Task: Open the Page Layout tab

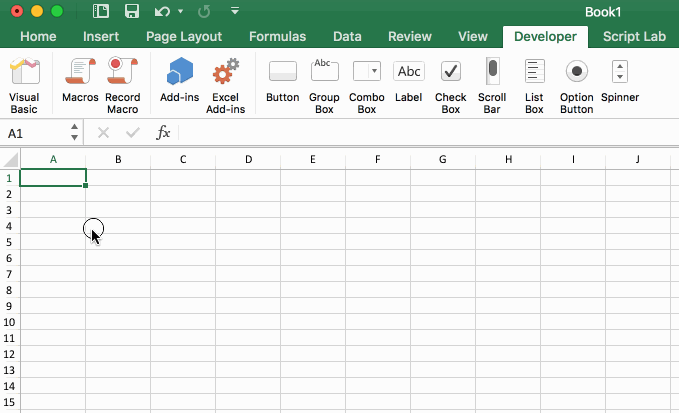Action: pos(184,37)
